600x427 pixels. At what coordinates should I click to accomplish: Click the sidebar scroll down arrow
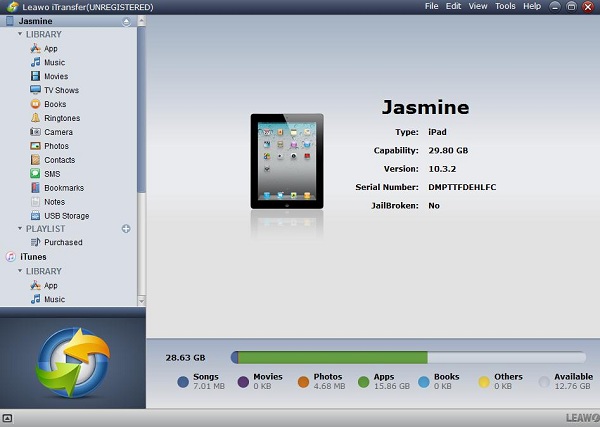(x=141, y=301)
